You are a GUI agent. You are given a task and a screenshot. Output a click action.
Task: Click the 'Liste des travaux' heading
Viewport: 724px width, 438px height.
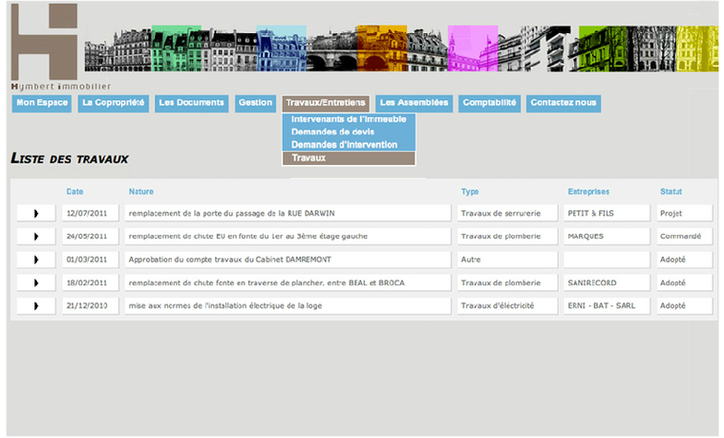coord(70,159)
